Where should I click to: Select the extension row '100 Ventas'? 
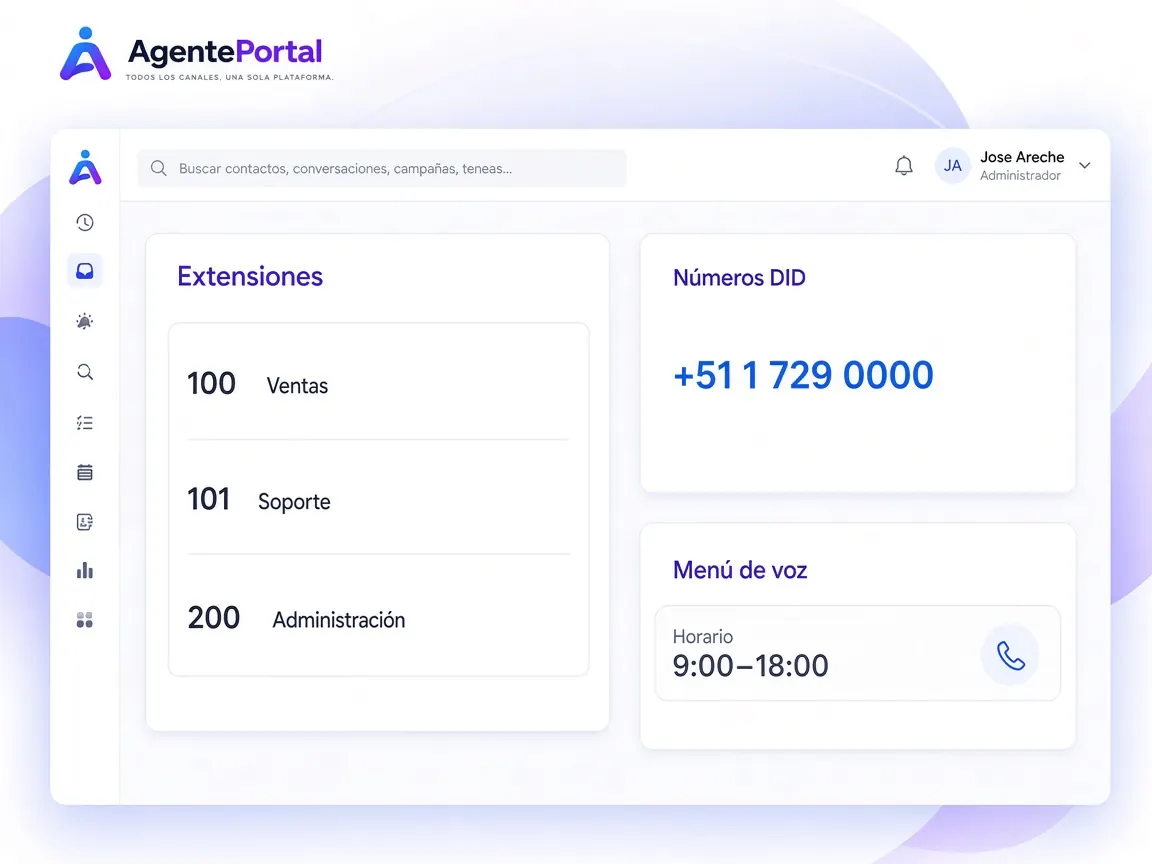pos(378,384)
